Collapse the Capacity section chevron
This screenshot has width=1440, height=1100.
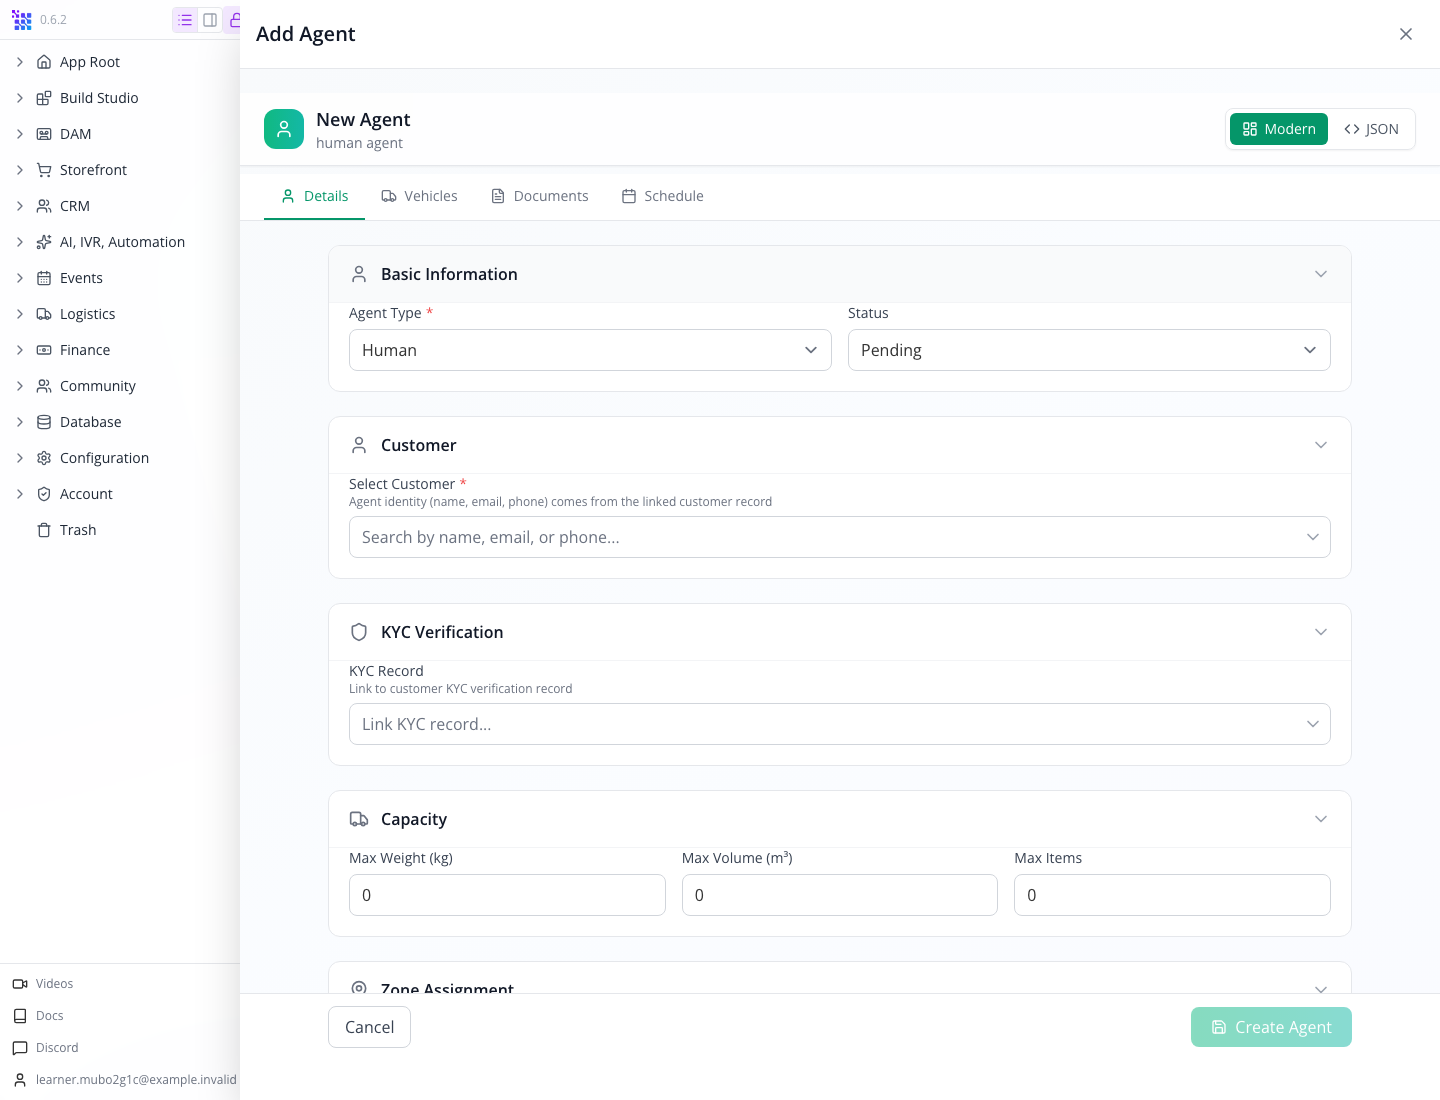point(1321,819)
